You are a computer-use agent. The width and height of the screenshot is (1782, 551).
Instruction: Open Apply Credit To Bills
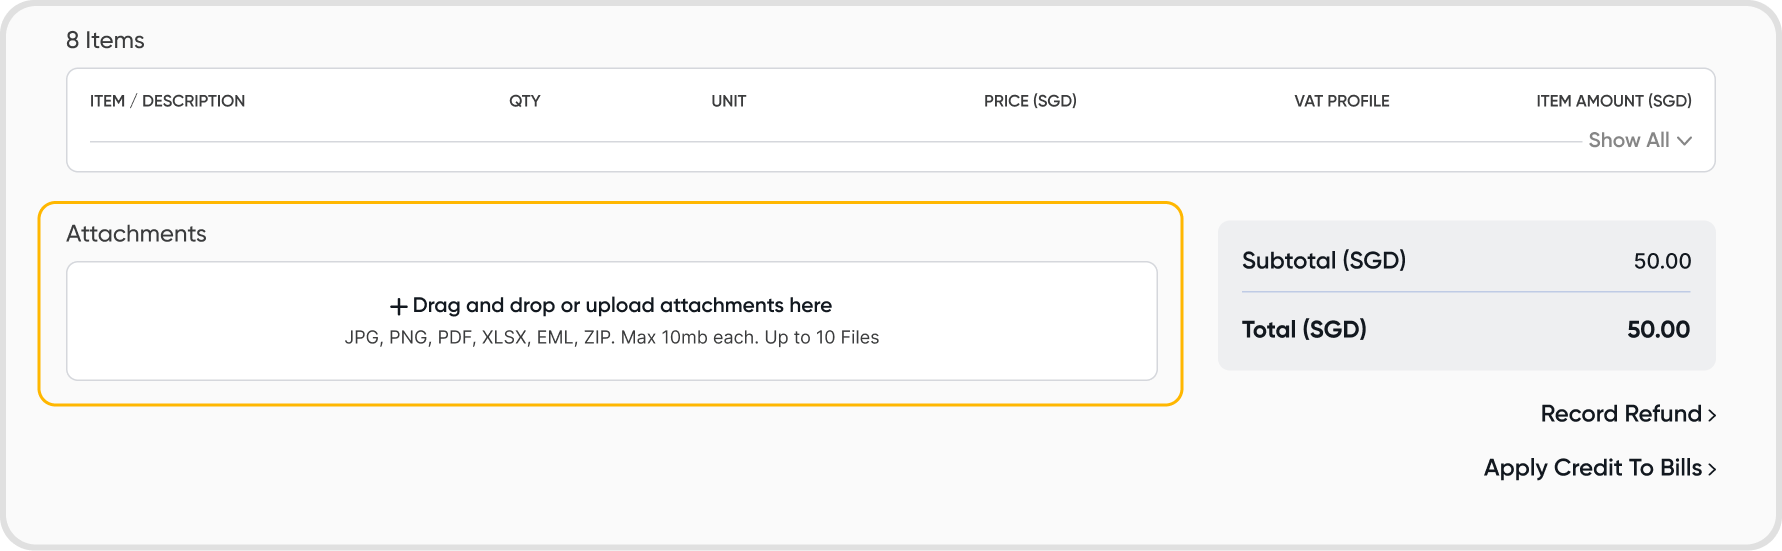pos(1592,468)
